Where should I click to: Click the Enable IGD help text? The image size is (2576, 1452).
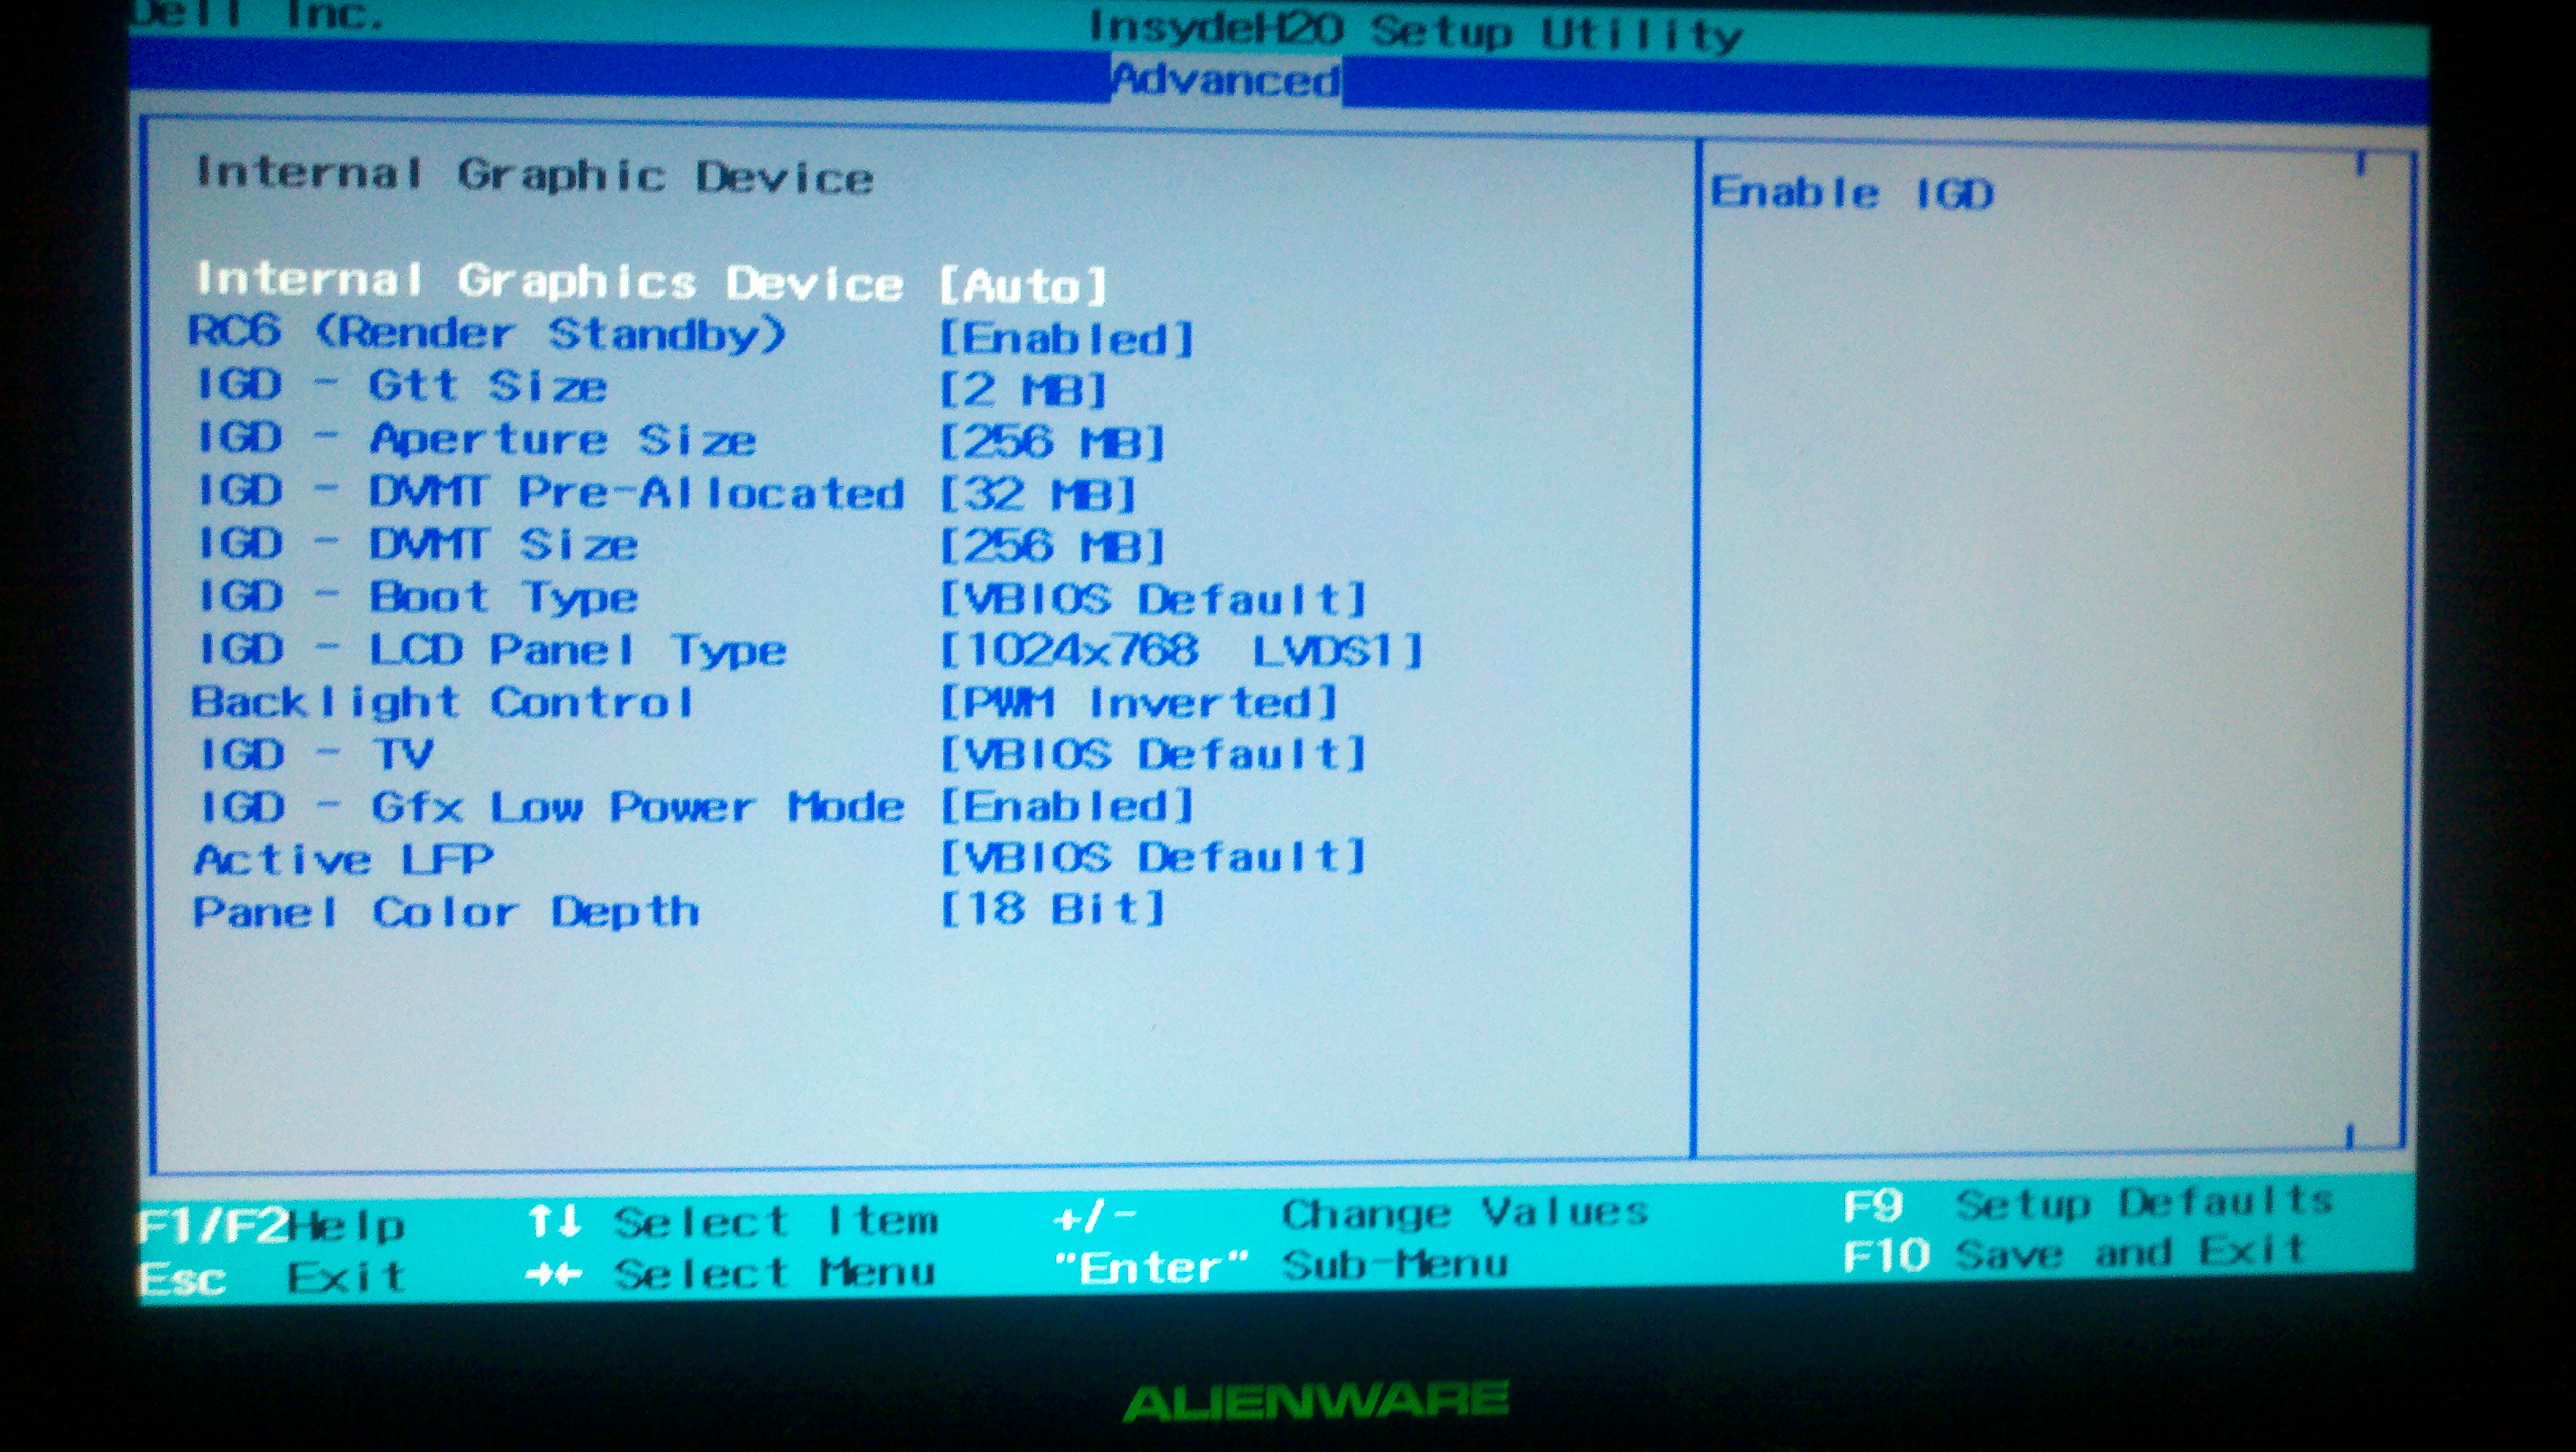tap(1852, 192)
